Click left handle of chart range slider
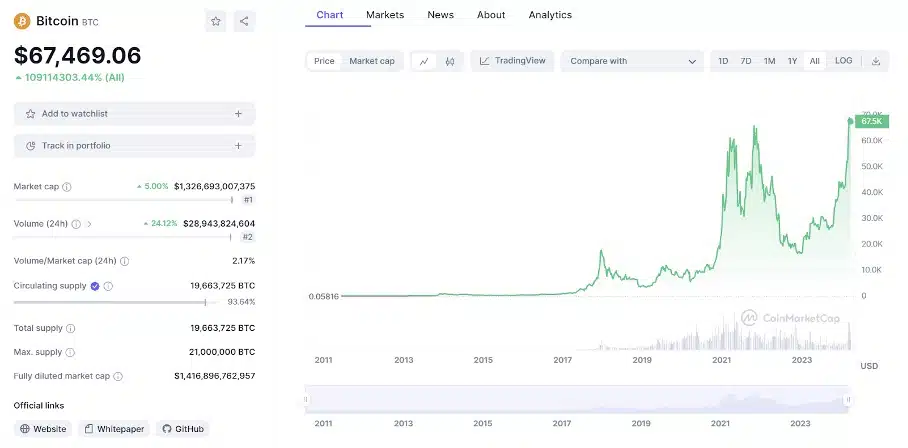The width and height of the screenshot is (908, 448). 306,399
